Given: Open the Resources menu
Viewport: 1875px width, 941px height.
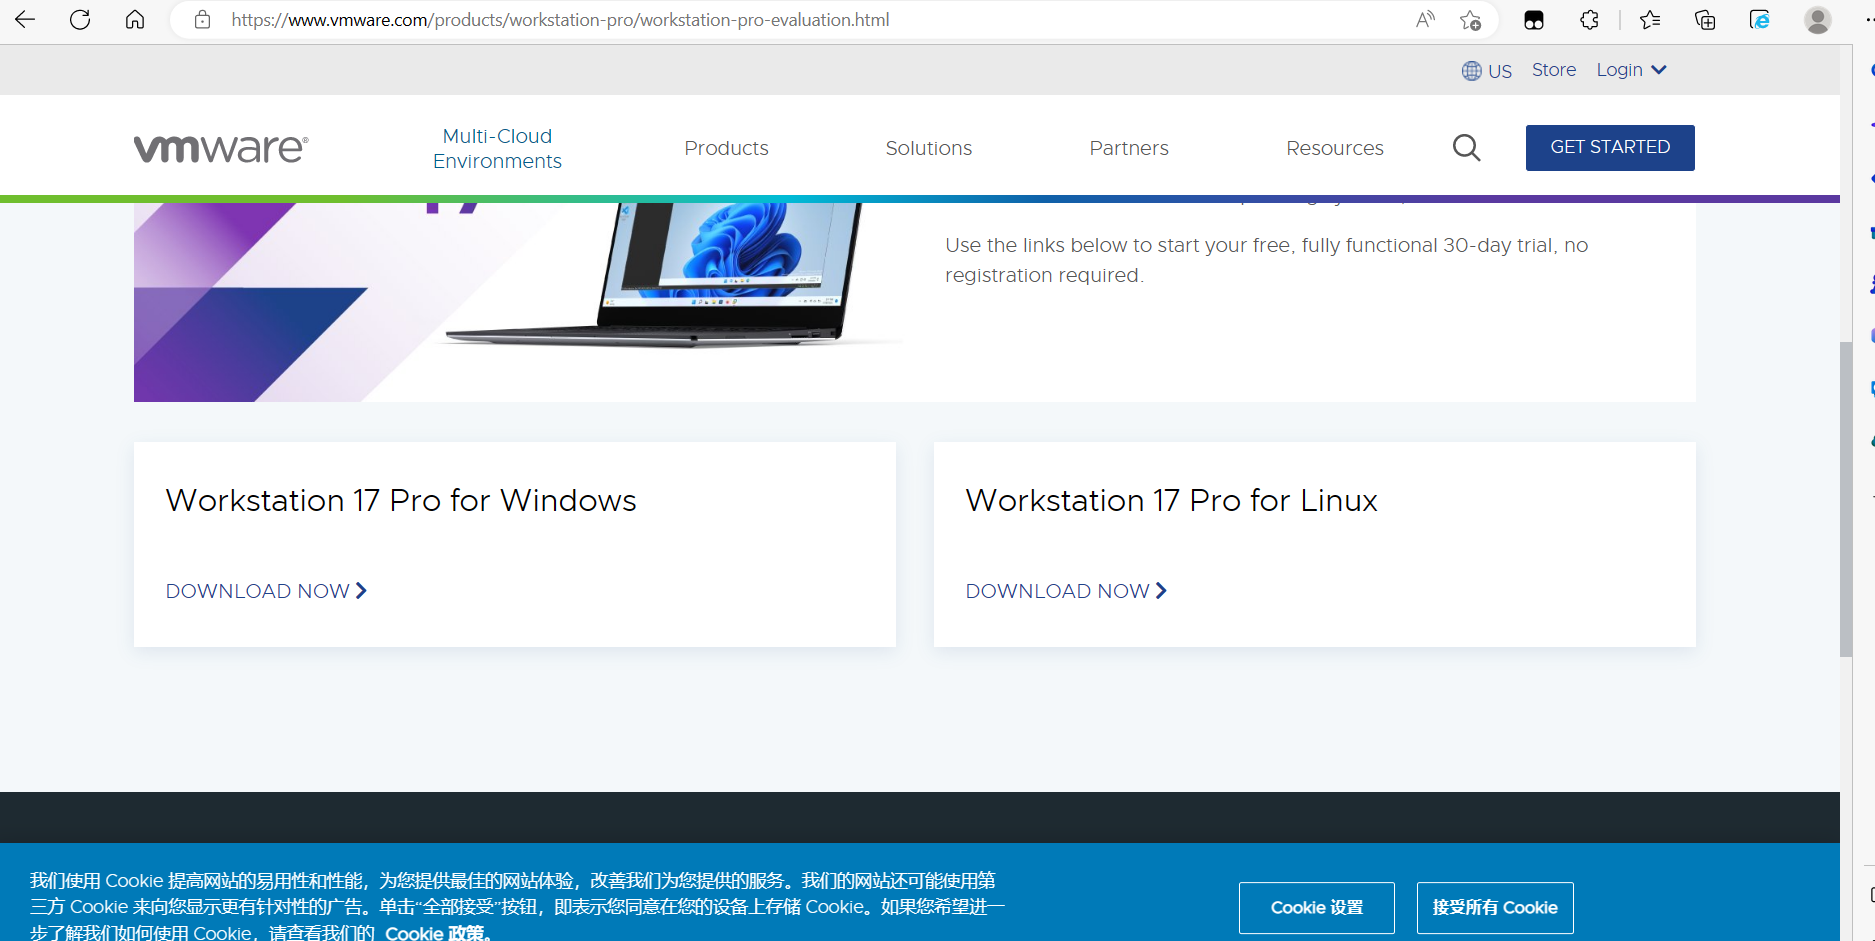Looking at the screenshot, I should pyautogui.click(x=1334, y=148).
